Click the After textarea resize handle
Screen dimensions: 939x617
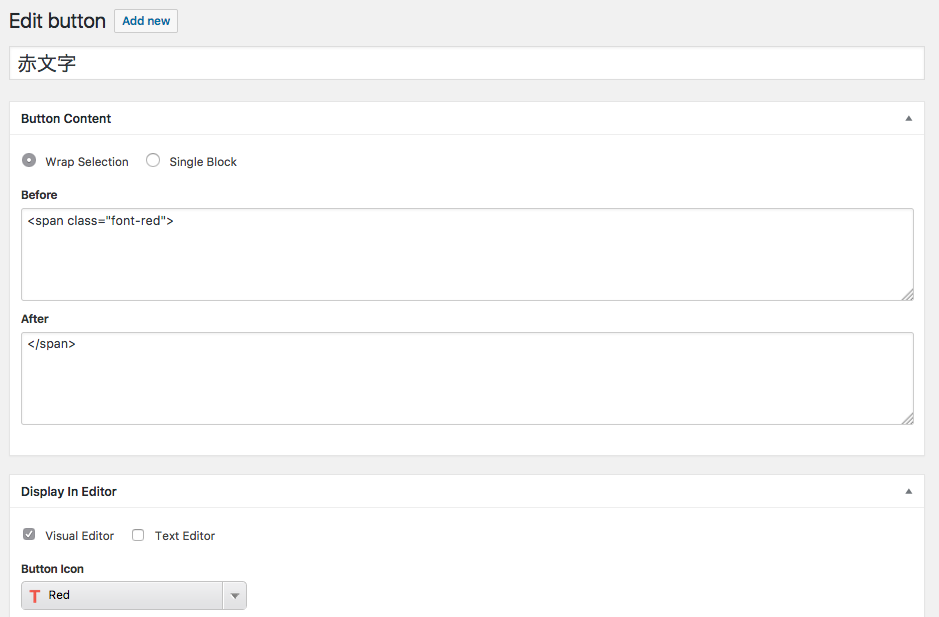coord(907,418)
